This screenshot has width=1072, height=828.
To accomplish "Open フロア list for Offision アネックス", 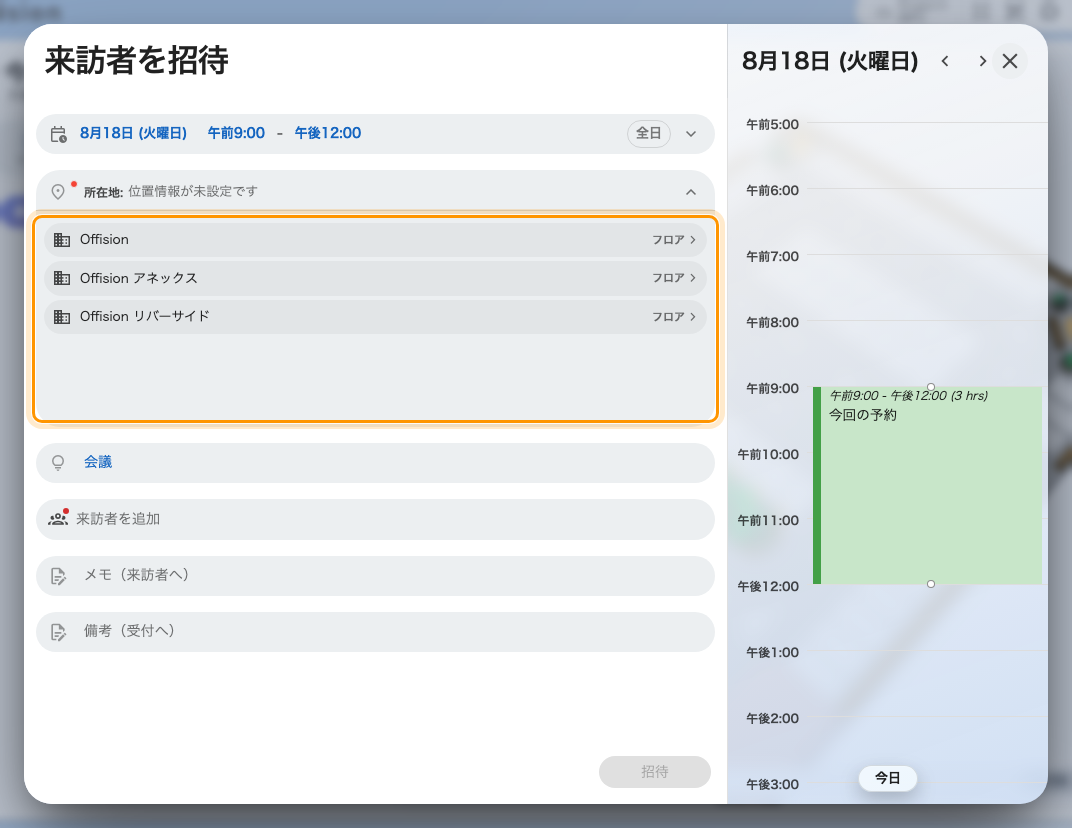I will tap(673, 278).
